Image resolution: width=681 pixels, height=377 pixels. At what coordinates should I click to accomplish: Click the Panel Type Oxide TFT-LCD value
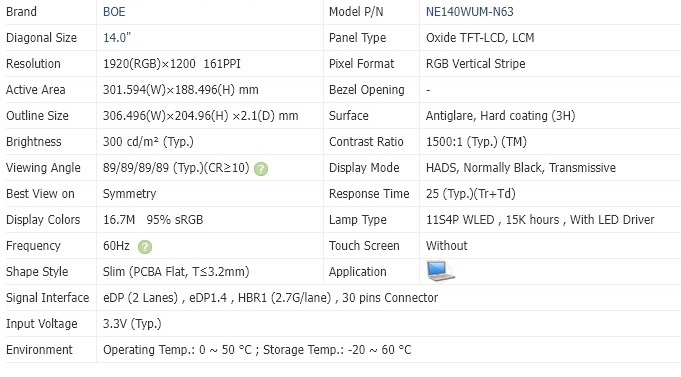(480, 38)
